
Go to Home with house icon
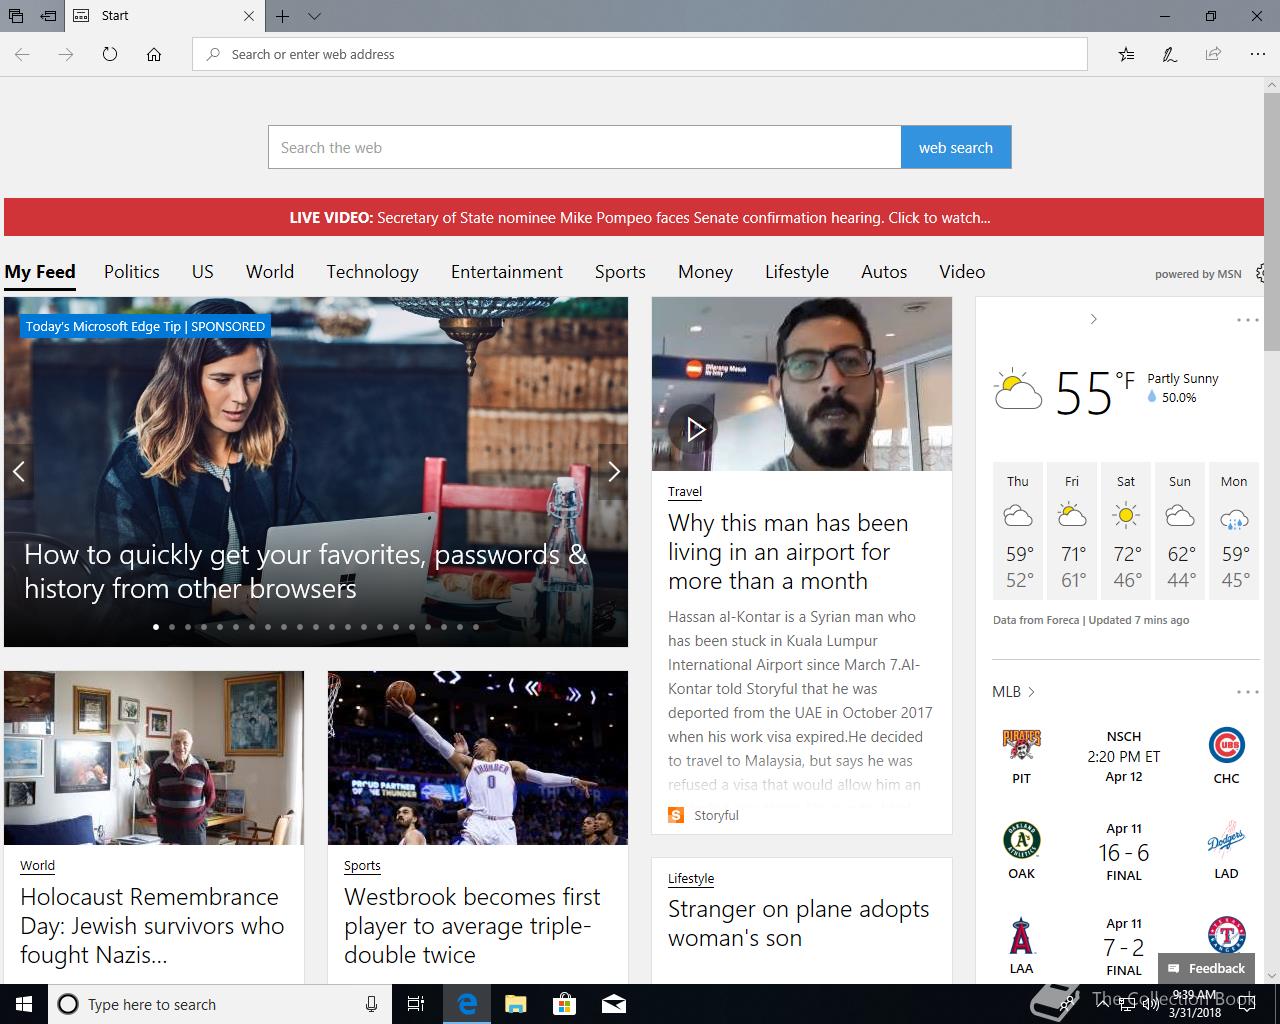[154, 54]
